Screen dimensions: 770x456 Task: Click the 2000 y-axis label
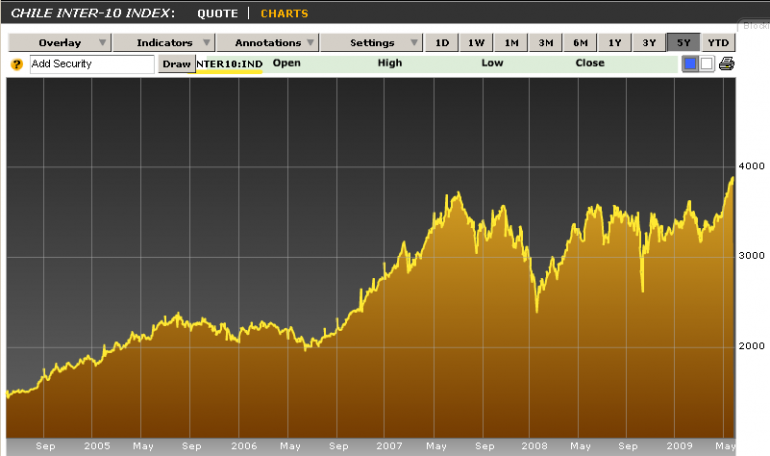(751, 346)
